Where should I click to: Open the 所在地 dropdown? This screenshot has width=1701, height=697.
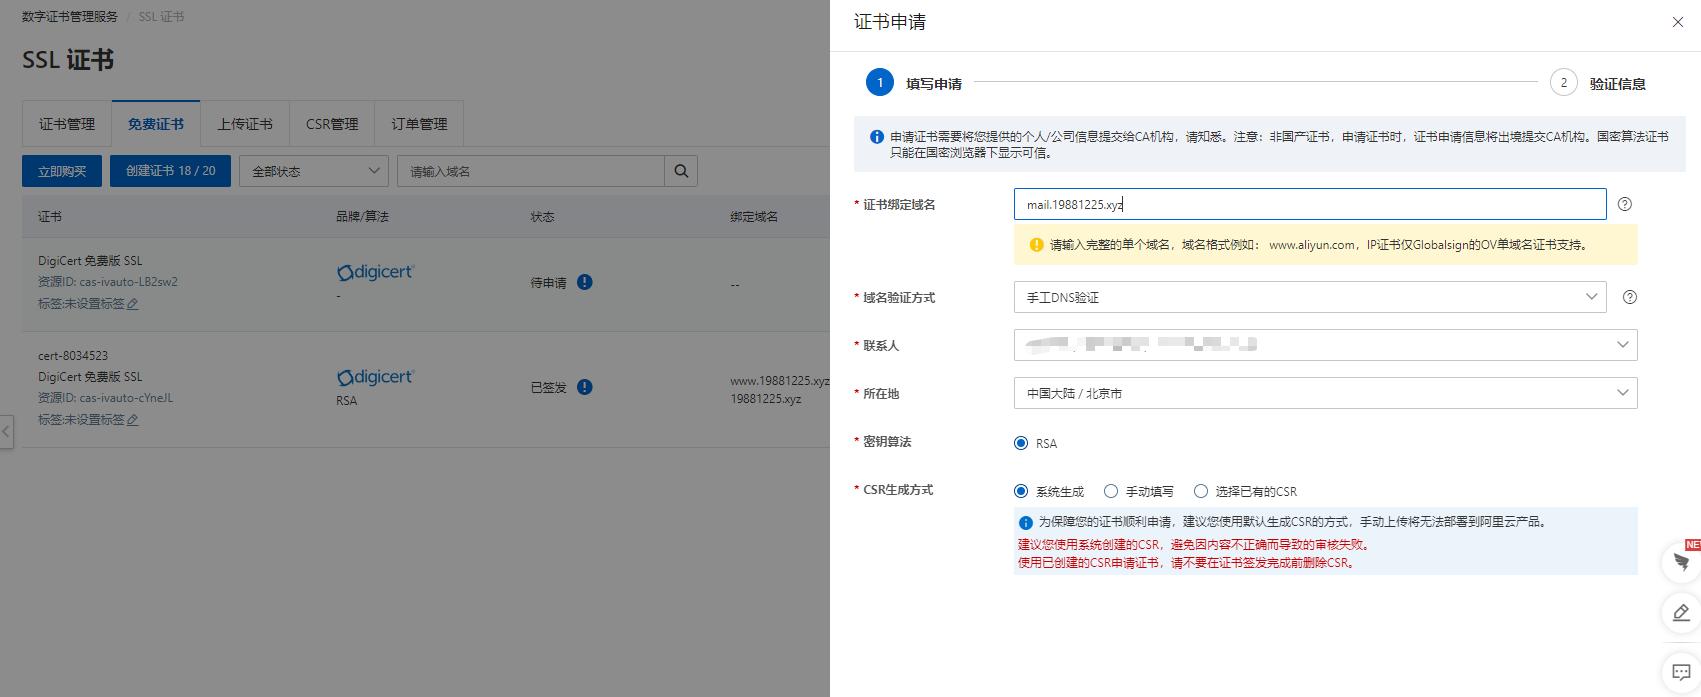click(x=1325, y=393)
